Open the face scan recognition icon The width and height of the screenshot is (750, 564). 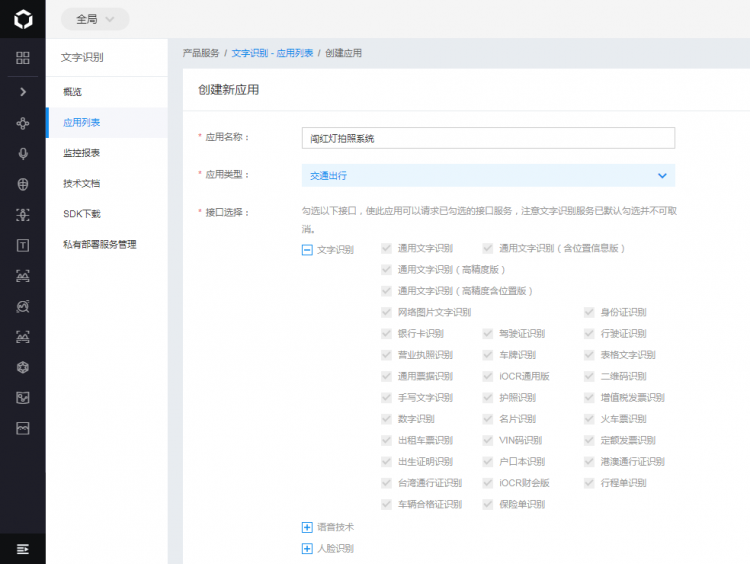click(22, 215)
